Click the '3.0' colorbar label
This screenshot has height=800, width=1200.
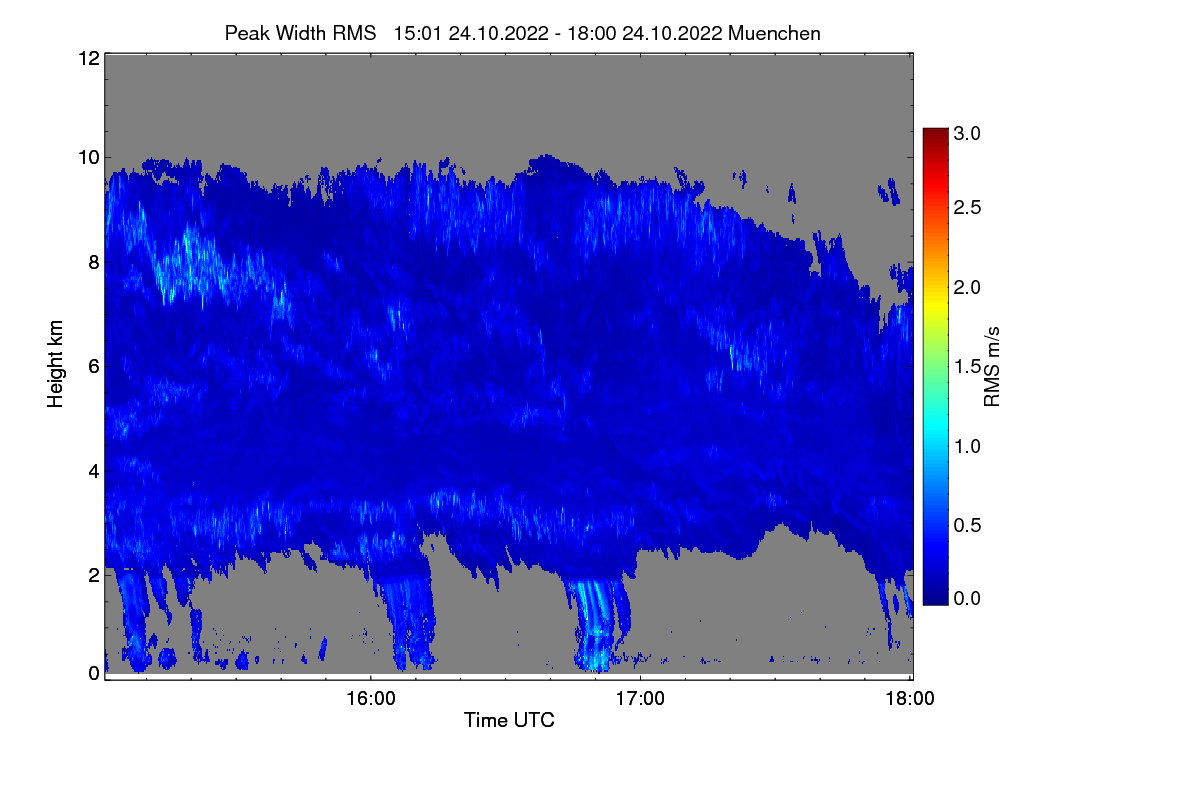pyautogui.click(x=968, y=133)
